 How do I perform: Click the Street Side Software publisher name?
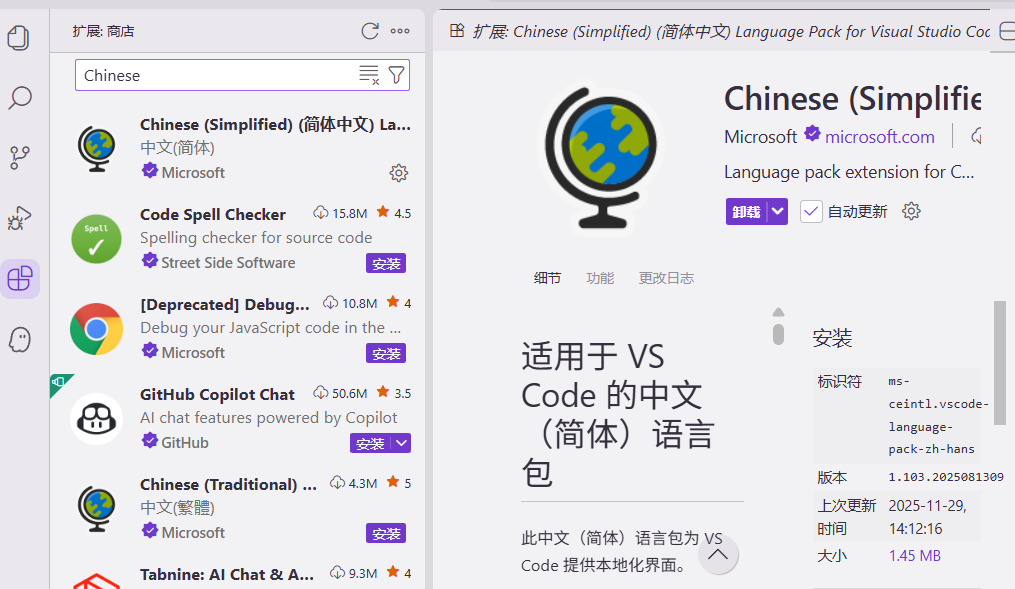coord(228,262)
